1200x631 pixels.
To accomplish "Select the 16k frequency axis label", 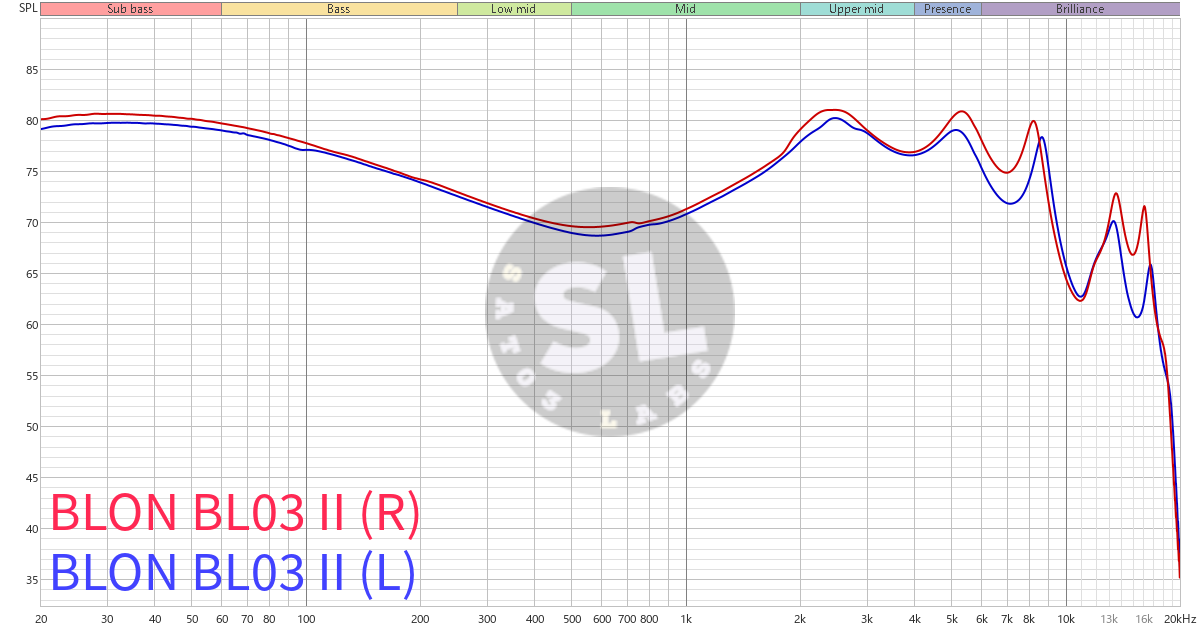I will (x=1143, y=618).
